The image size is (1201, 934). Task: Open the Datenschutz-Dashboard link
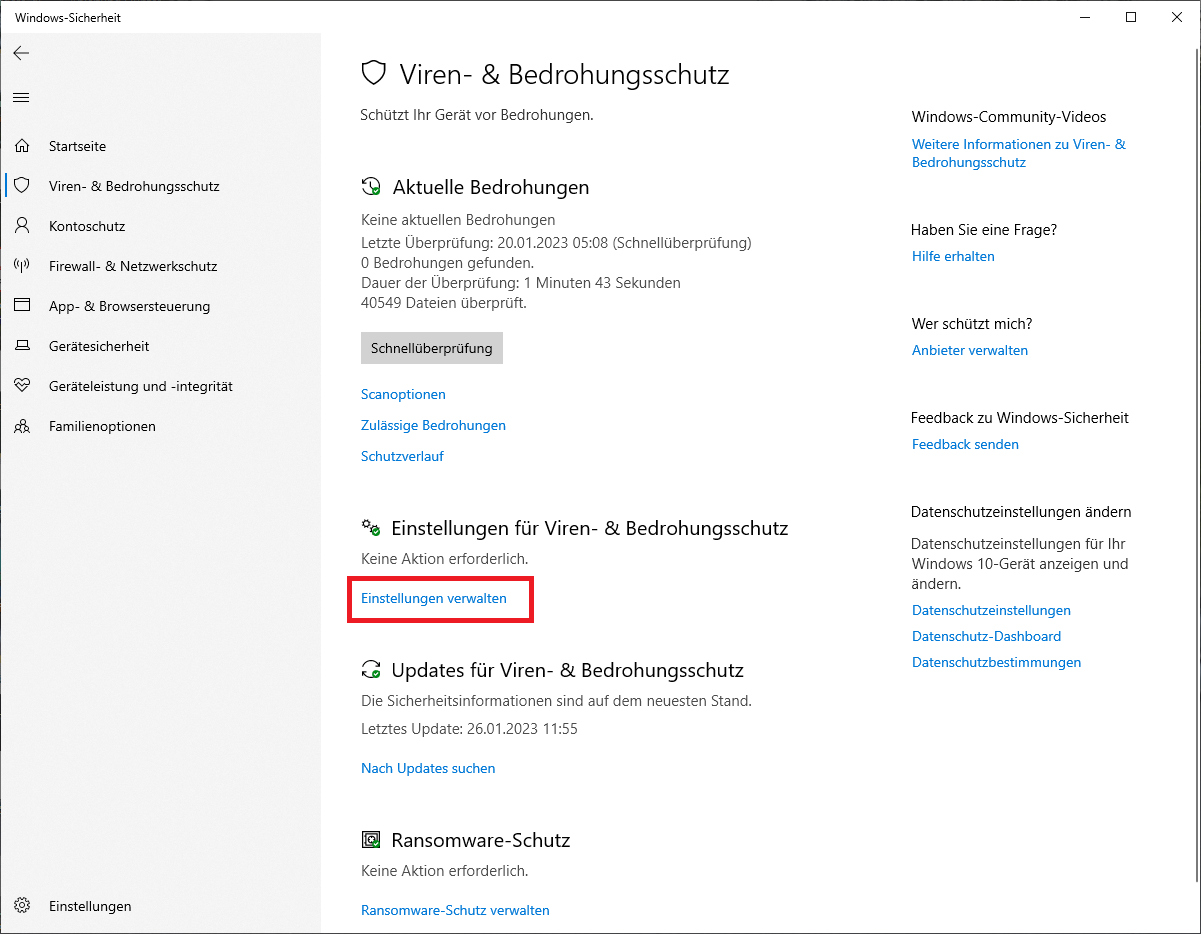pos(986,636)
